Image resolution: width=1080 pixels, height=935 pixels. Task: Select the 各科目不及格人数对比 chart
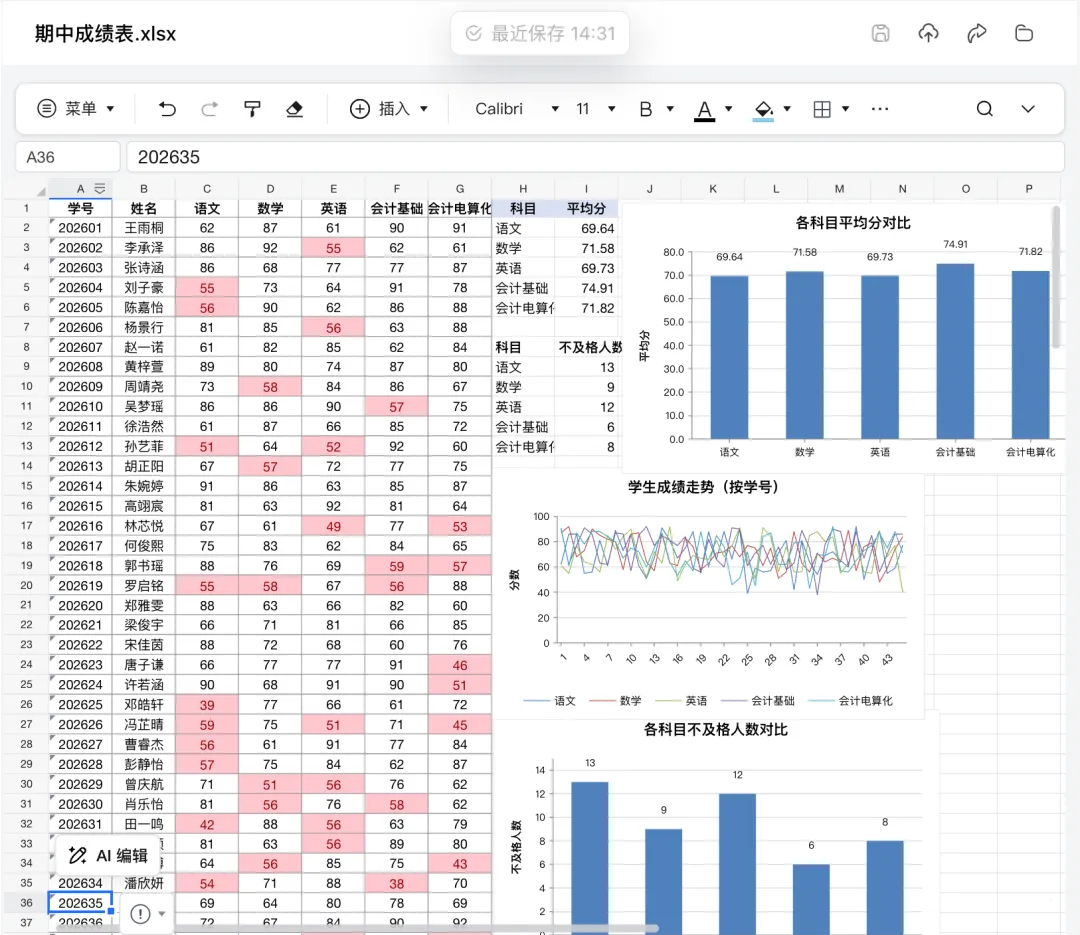point(716,827)
